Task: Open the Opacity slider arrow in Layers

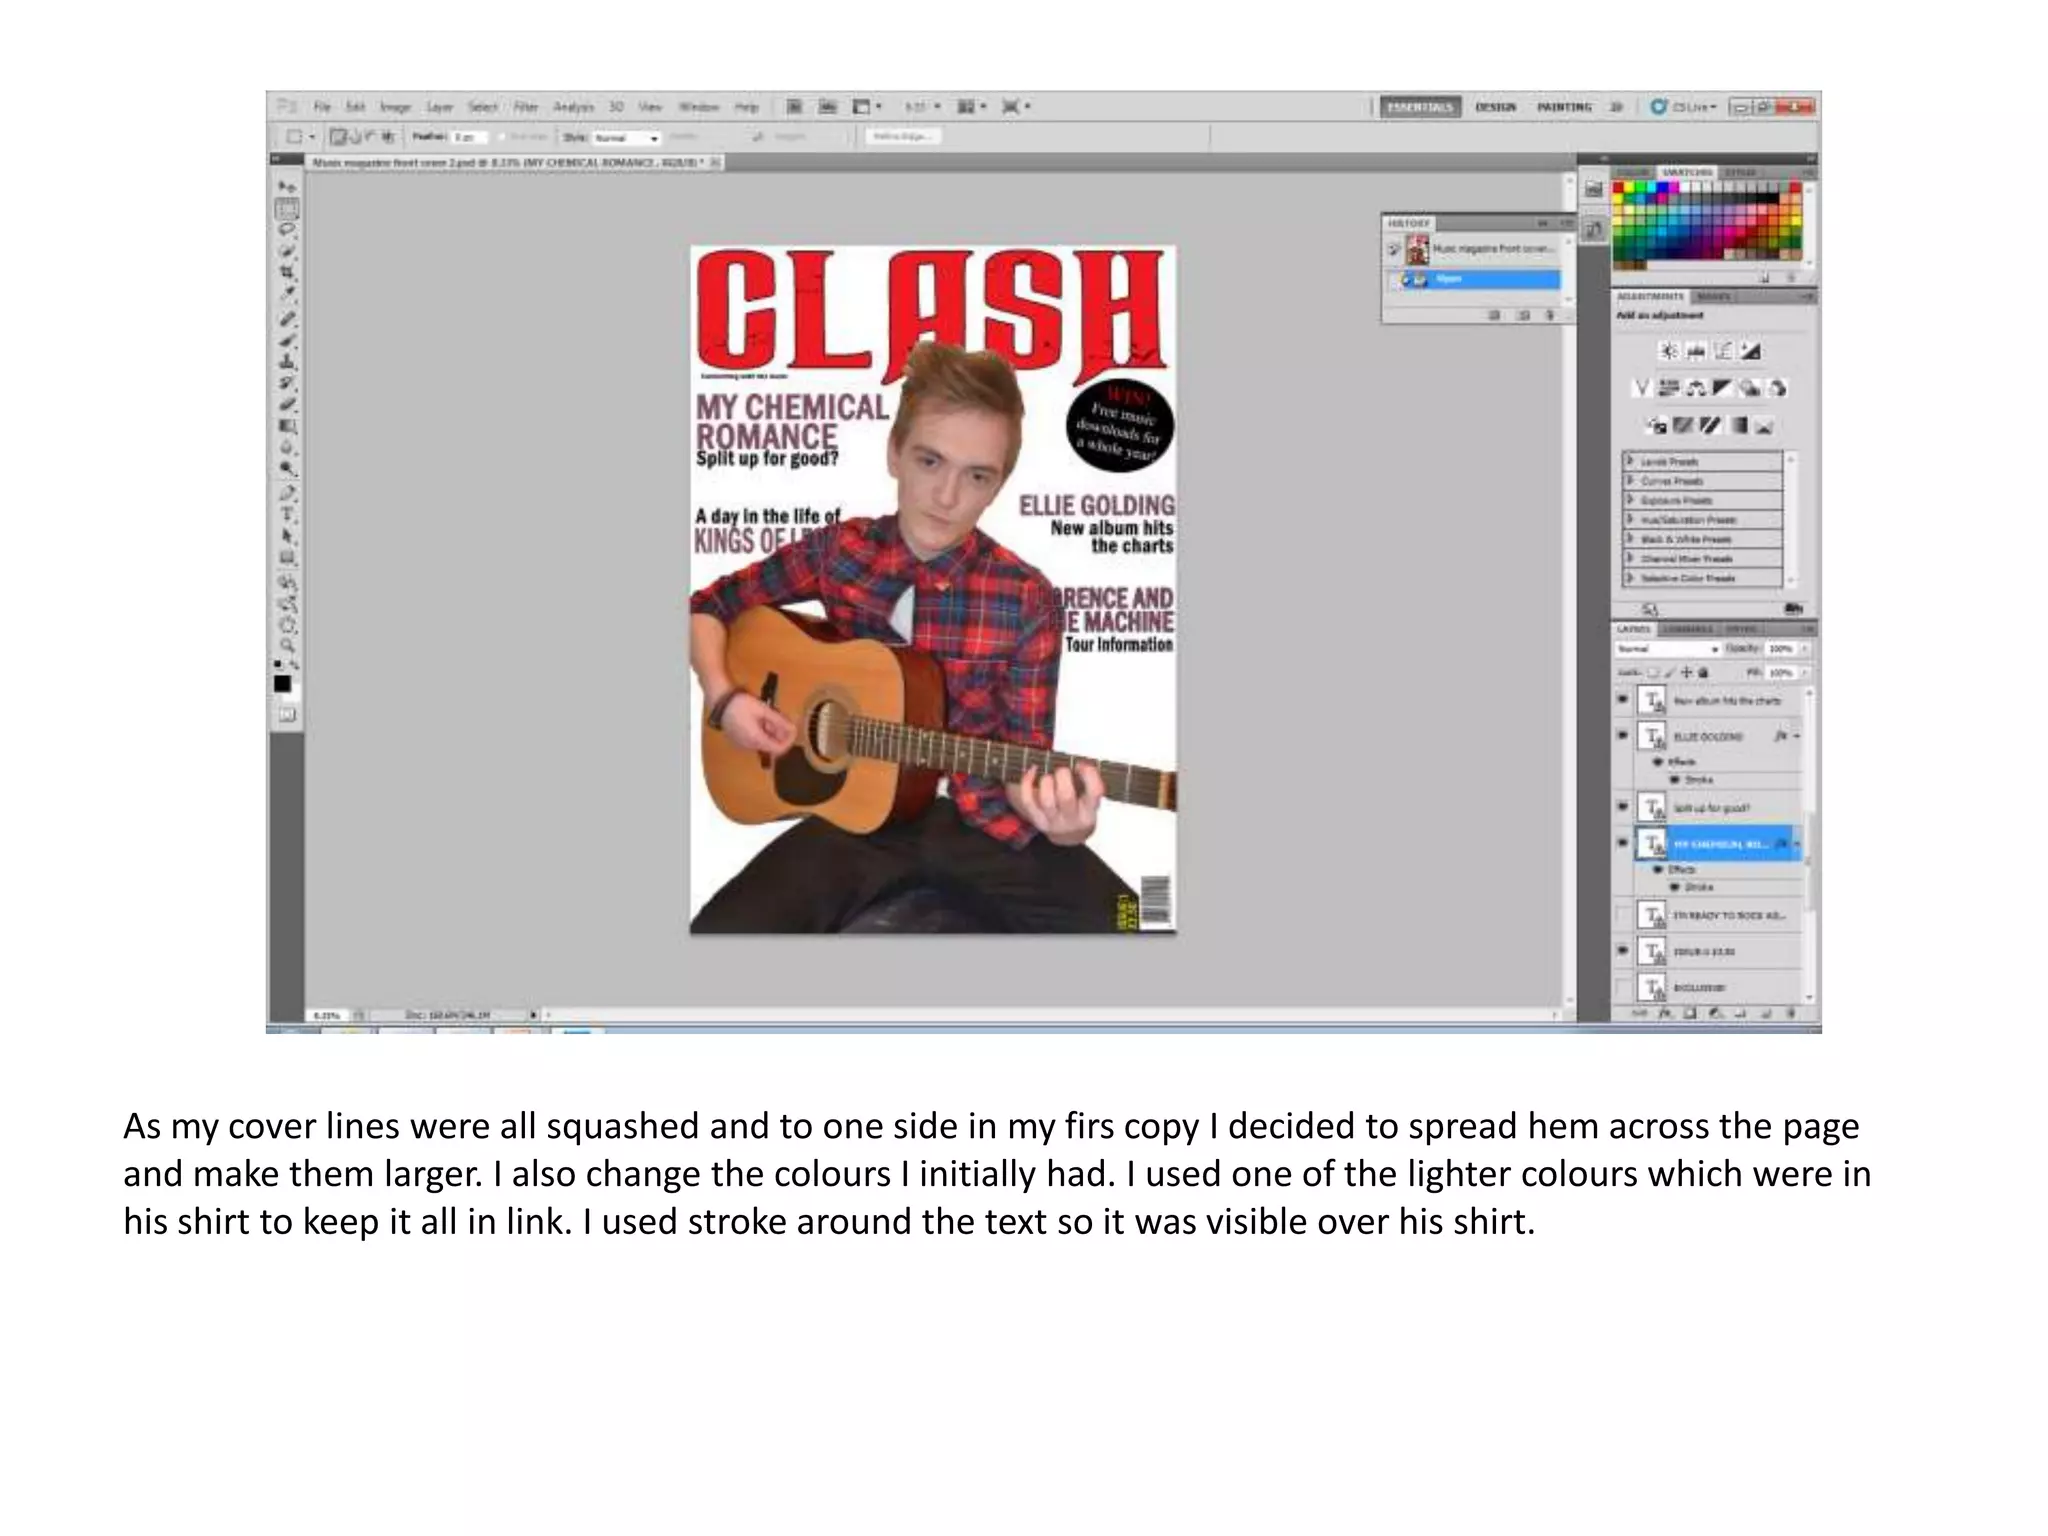Action: click(1805, 649)
